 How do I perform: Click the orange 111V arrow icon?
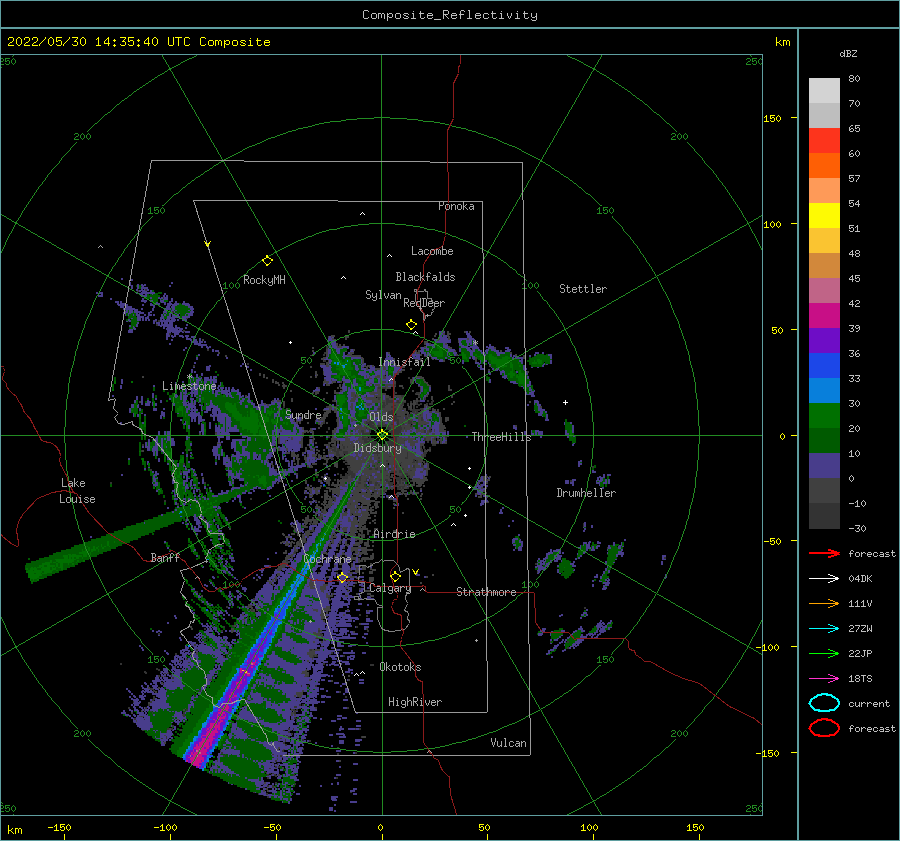click(824, 603)
